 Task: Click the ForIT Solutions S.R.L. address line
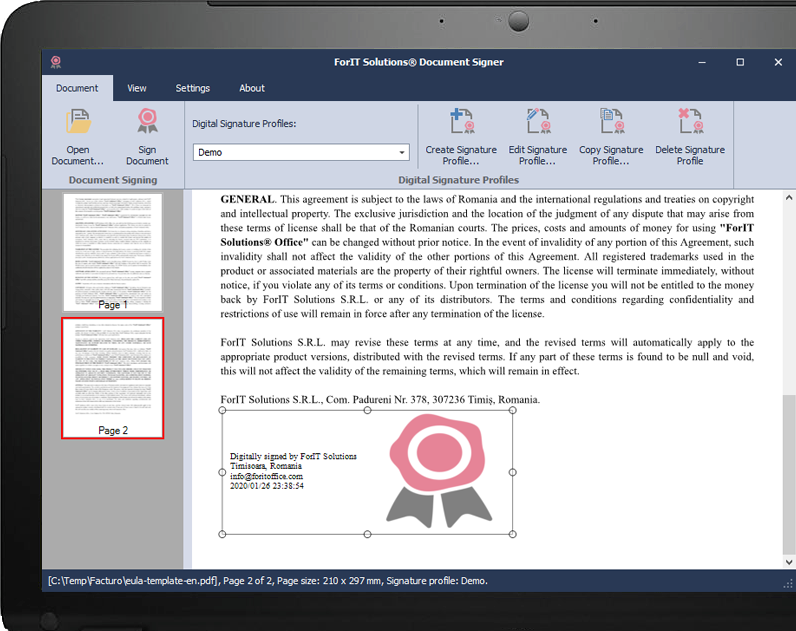[x=380, y=400]
